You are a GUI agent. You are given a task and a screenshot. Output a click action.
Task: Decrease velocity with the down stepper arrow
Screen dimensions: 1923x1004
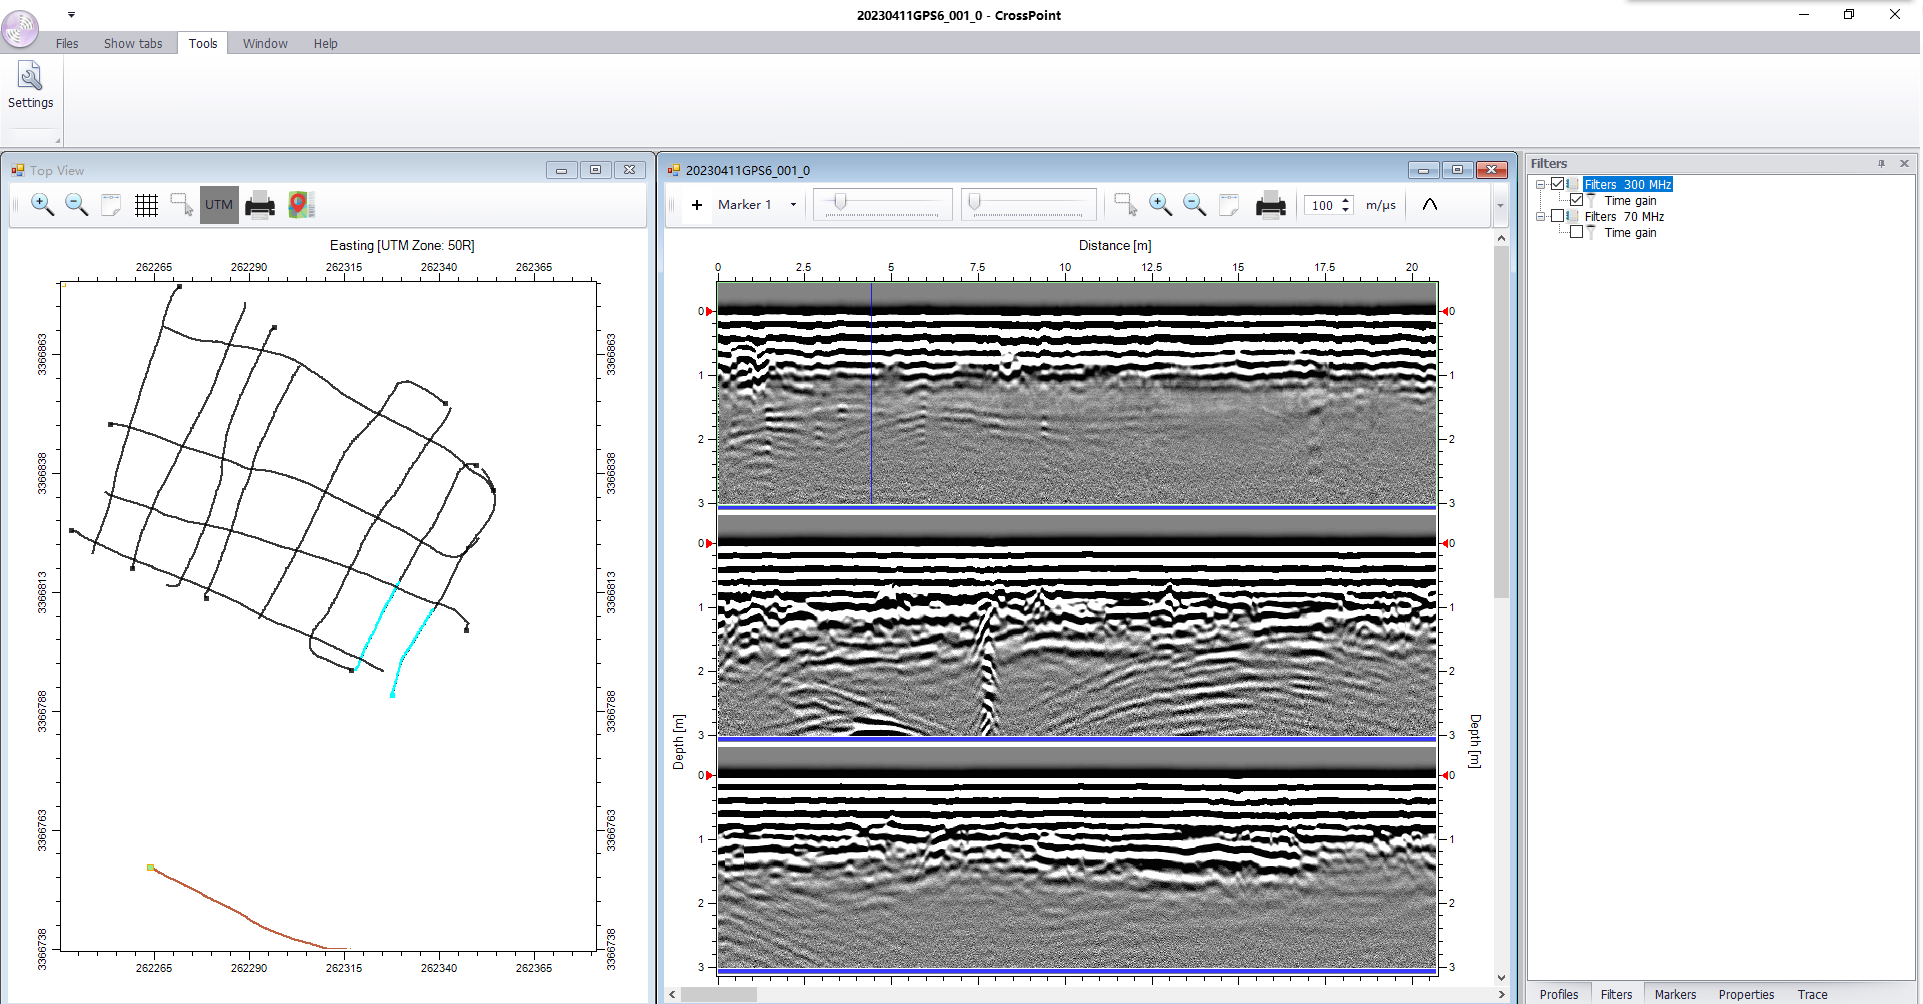pyautogui.click(x=1346, y=210)
